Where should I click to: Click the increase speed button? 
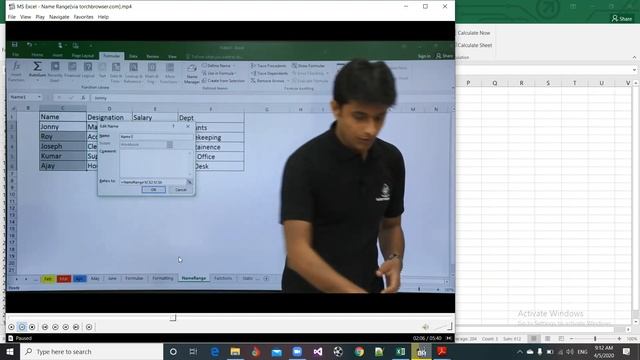point(66,327)
